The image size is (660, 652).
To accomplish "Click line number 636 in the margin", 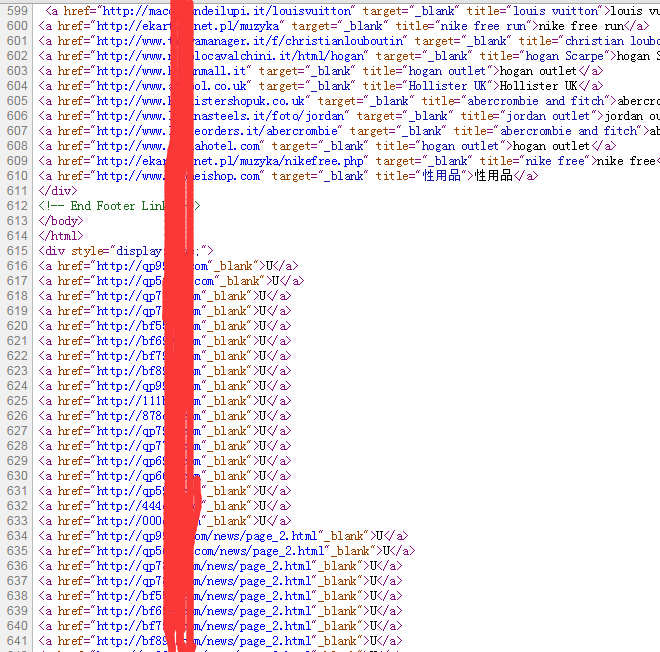I will pos(17,566).
